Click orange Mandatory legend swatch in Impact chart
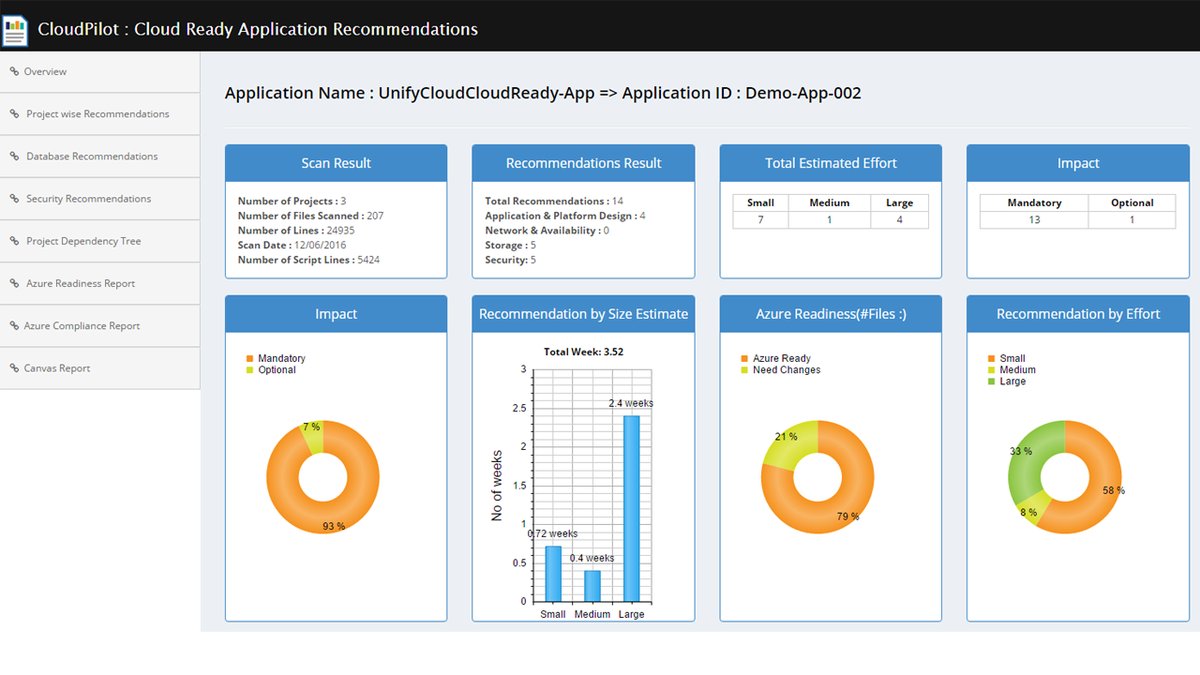Image resolution: width=1200 pixels, height=675 pixels. 250,358
